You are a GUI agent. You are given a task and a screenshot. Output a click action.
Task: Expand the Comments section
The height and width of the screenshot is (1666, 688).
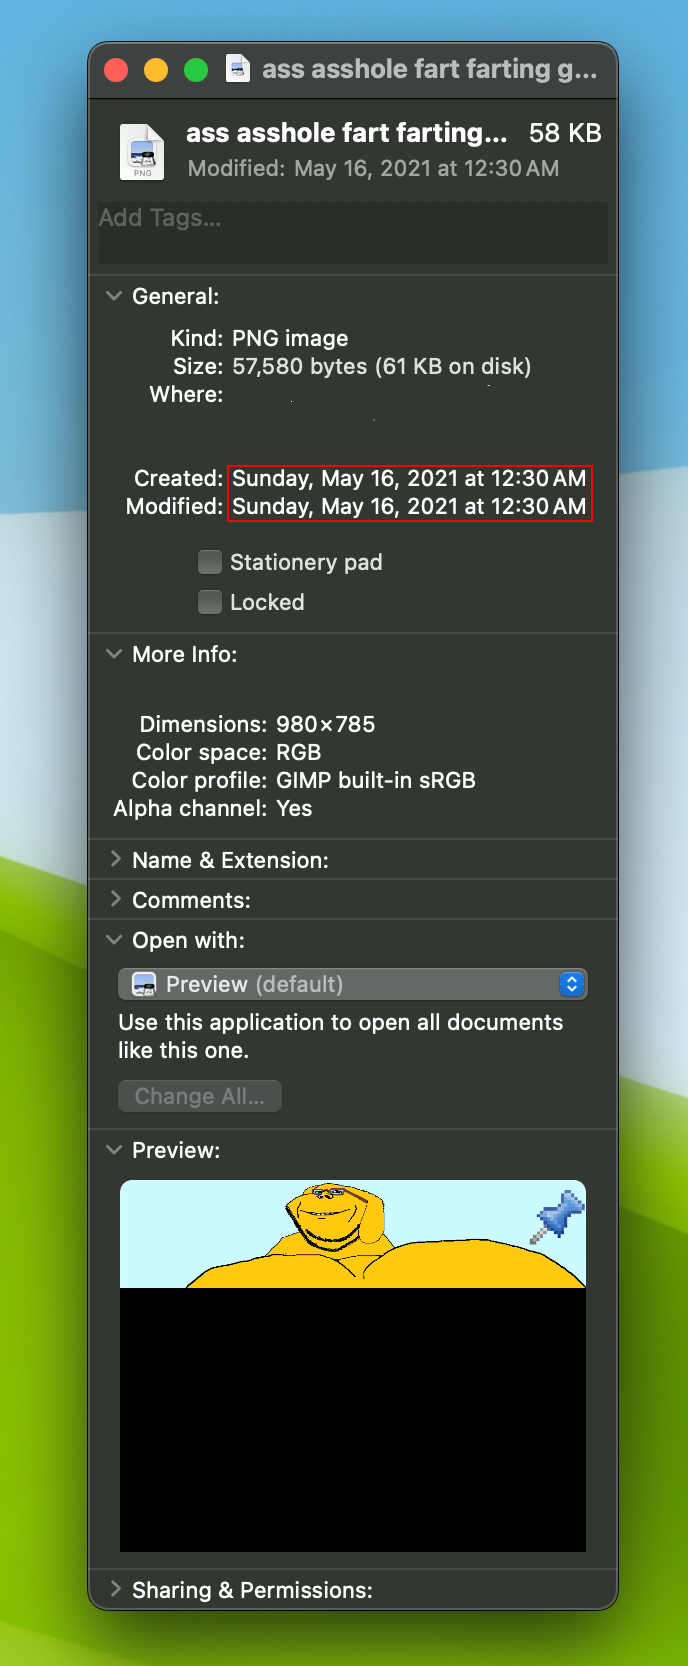pos(114,900)
